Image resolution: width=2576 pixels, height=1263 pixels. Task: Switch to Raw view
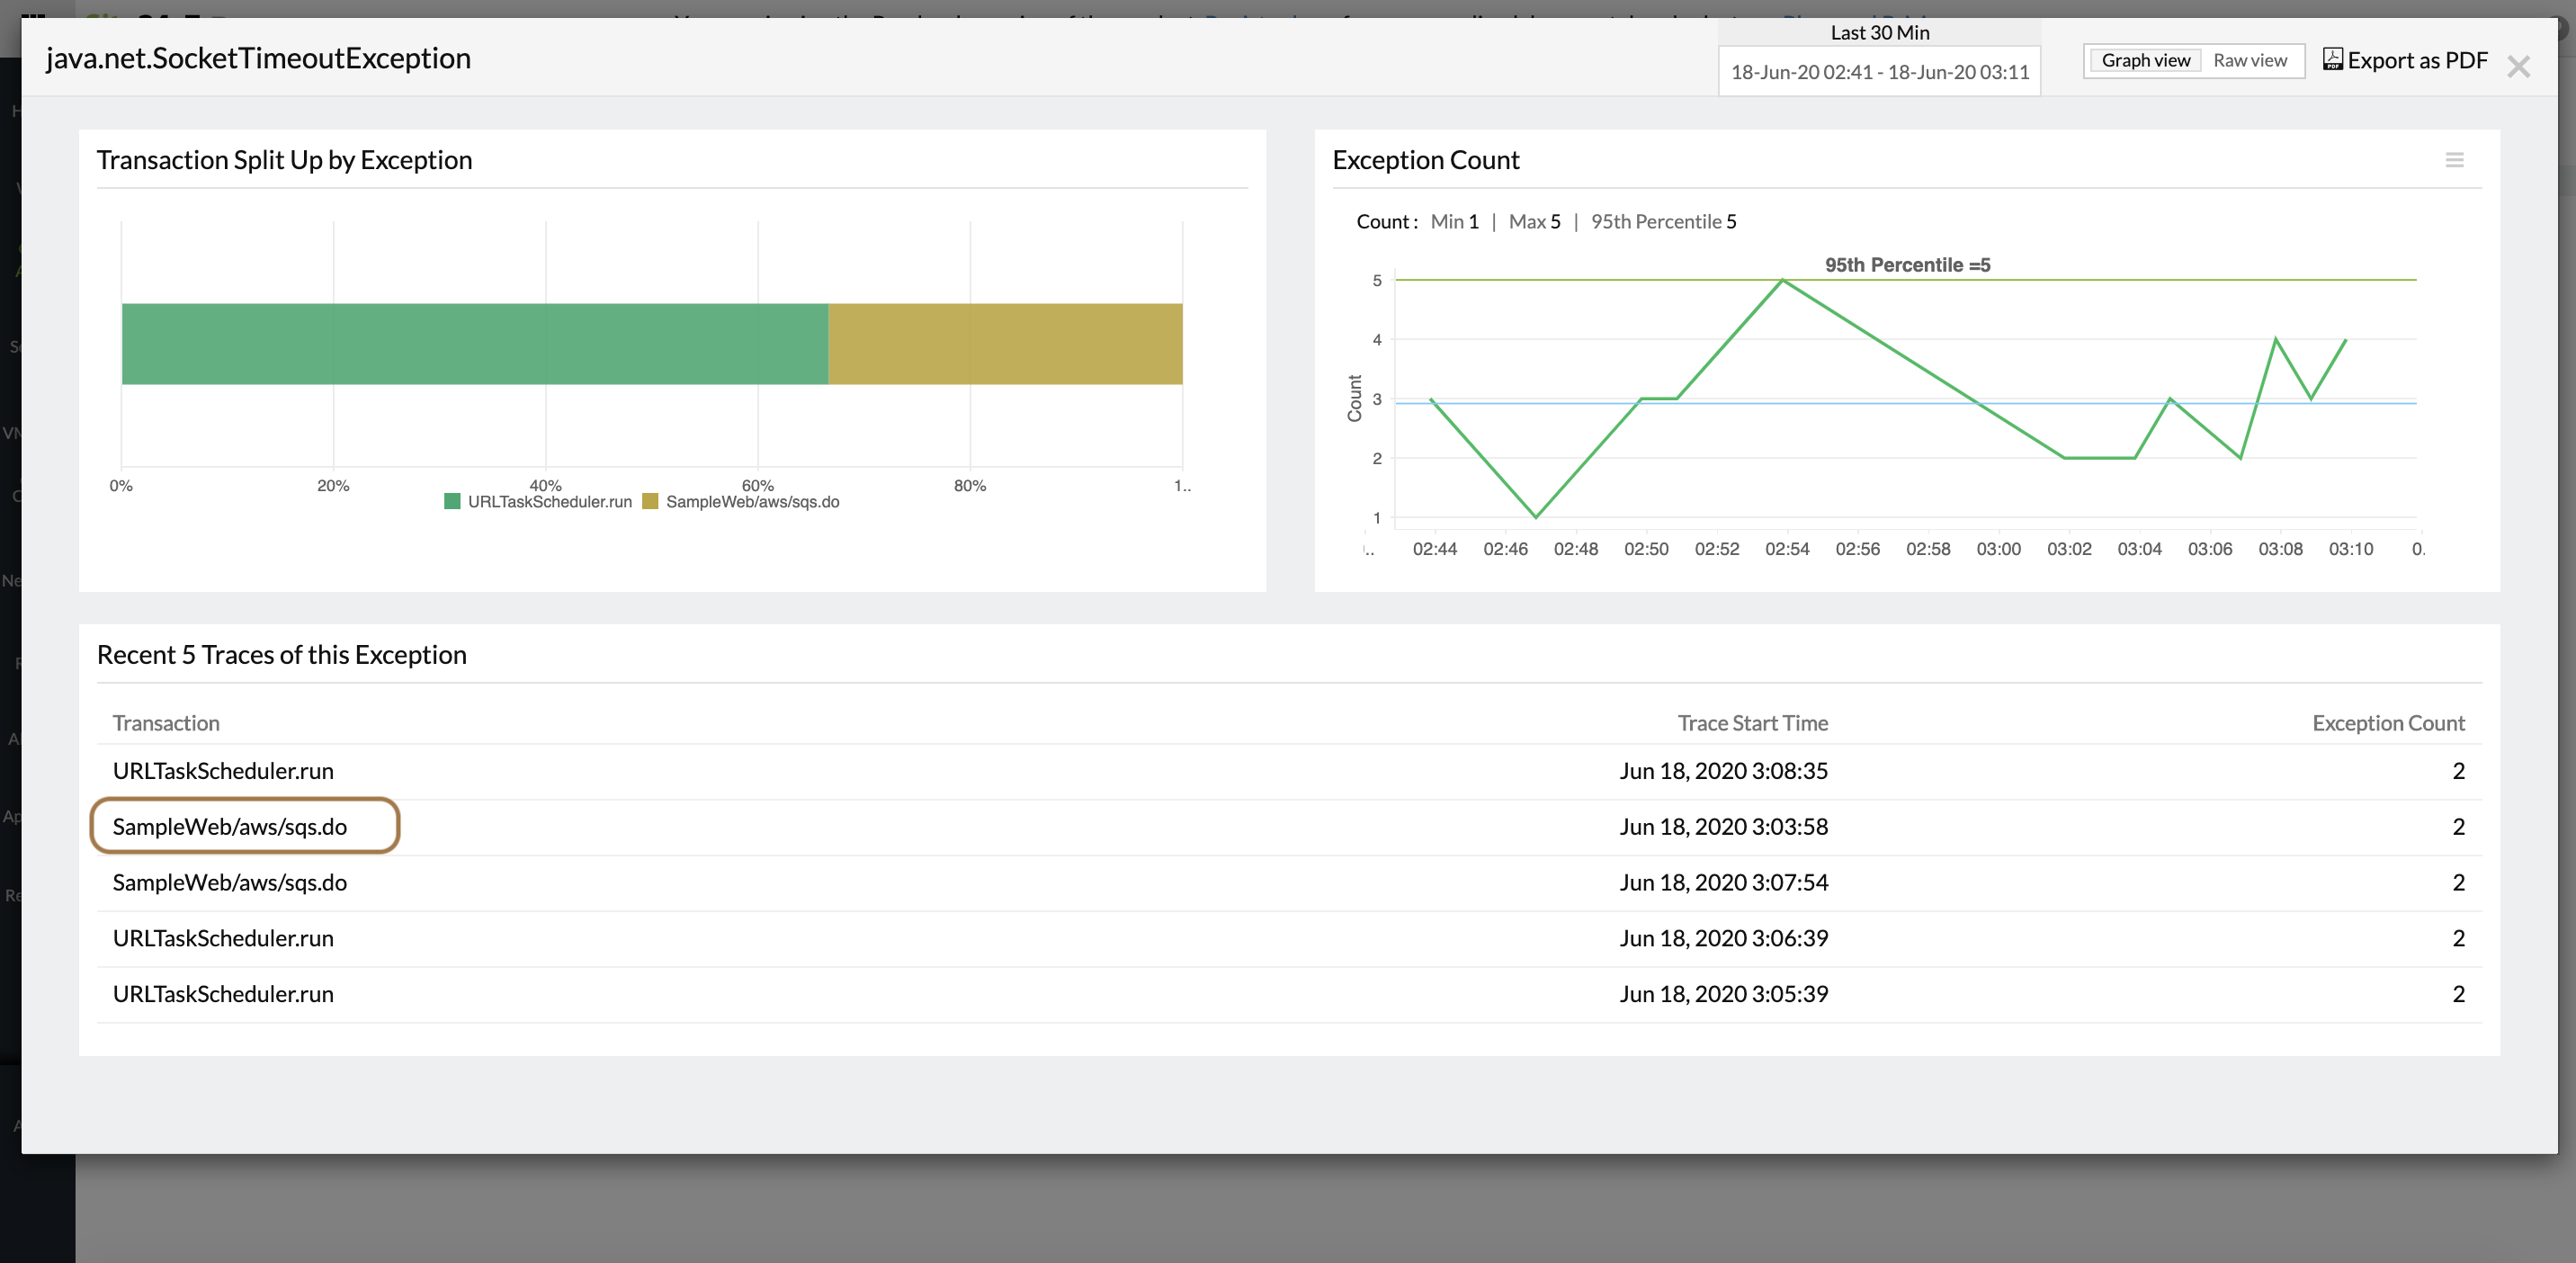2249,60
